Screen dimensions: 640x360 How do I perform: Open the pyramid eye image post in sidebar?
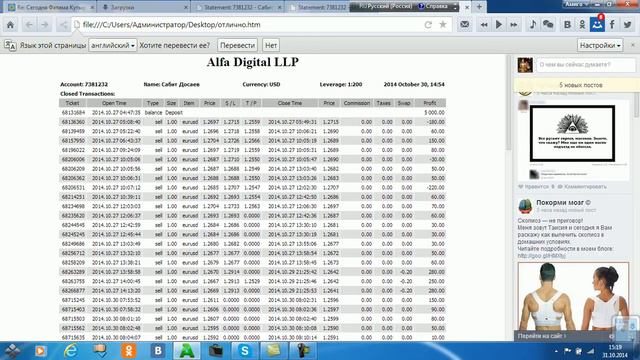click(x=572, y=133)
